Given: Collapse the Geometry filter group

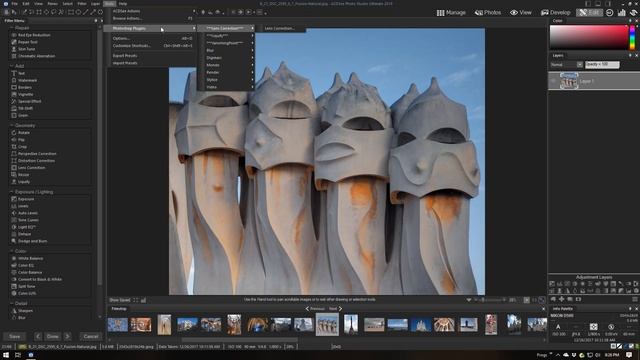Looking at the screenshot, I should point(11,126).
